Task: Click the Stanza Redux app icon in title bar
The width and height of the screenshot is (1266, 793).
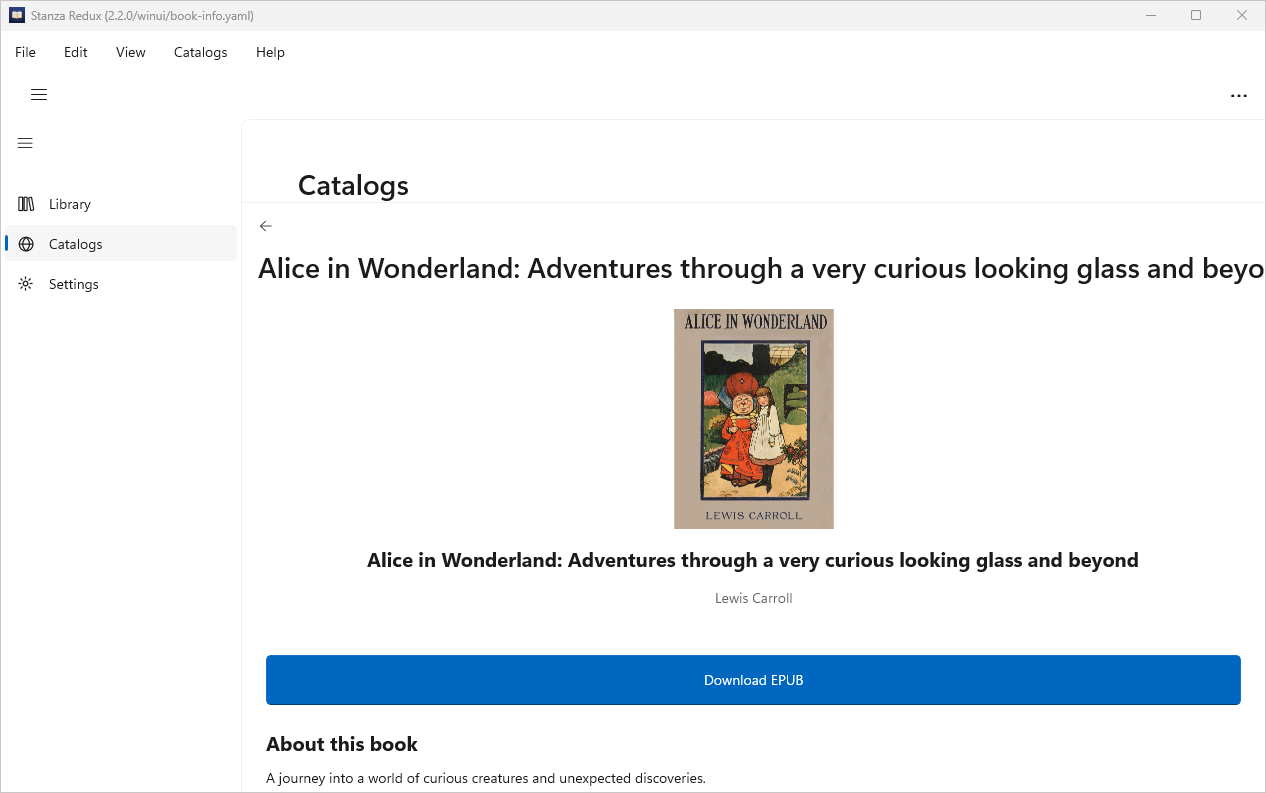Action: [x=17, y=15]
